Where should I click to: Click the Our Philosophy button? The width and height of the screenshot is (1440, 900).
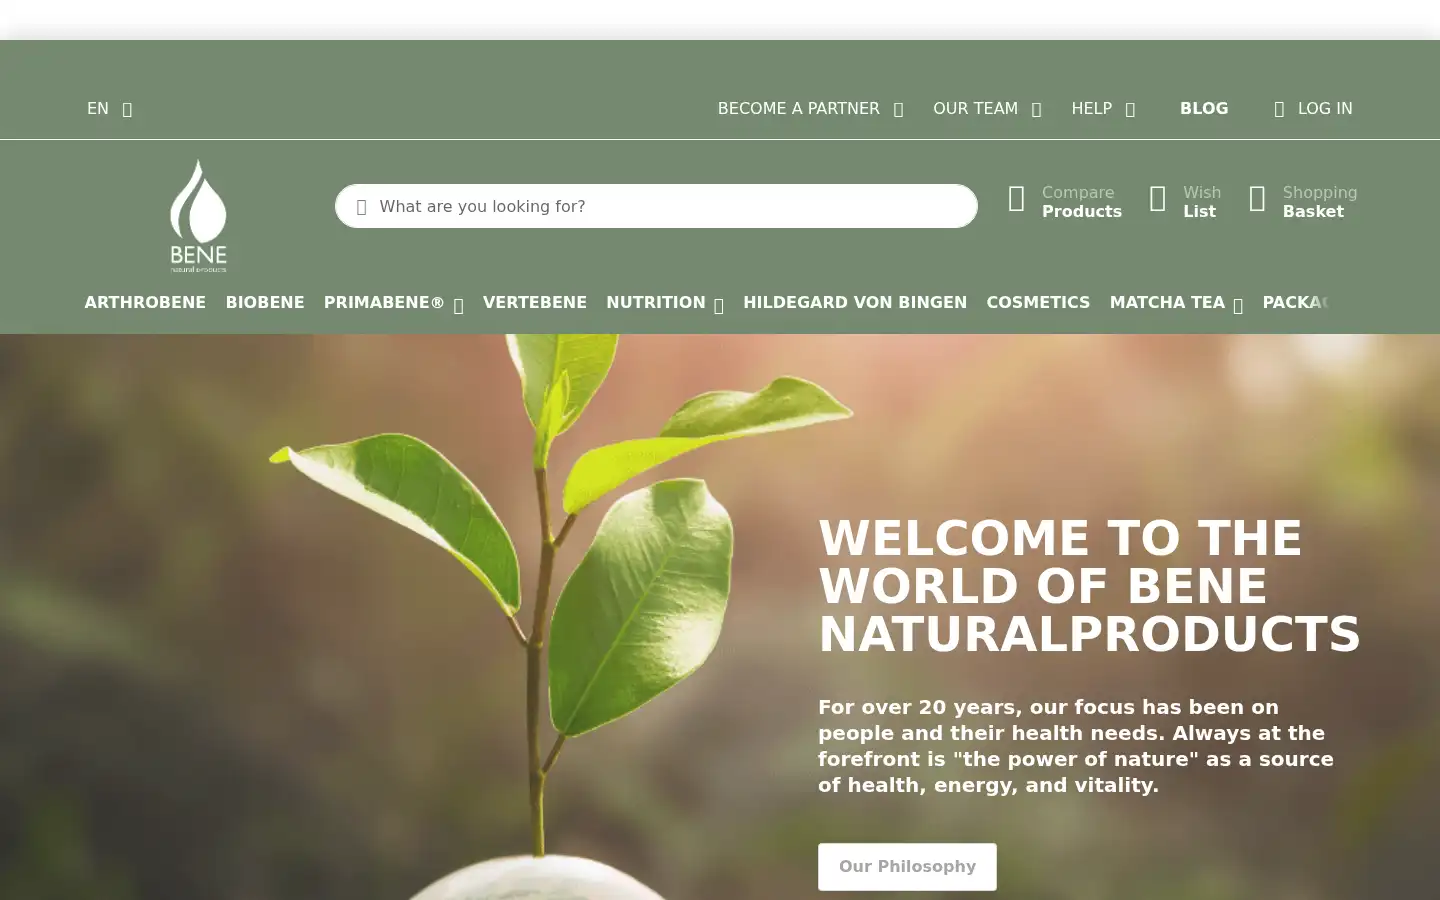point(907,867)
